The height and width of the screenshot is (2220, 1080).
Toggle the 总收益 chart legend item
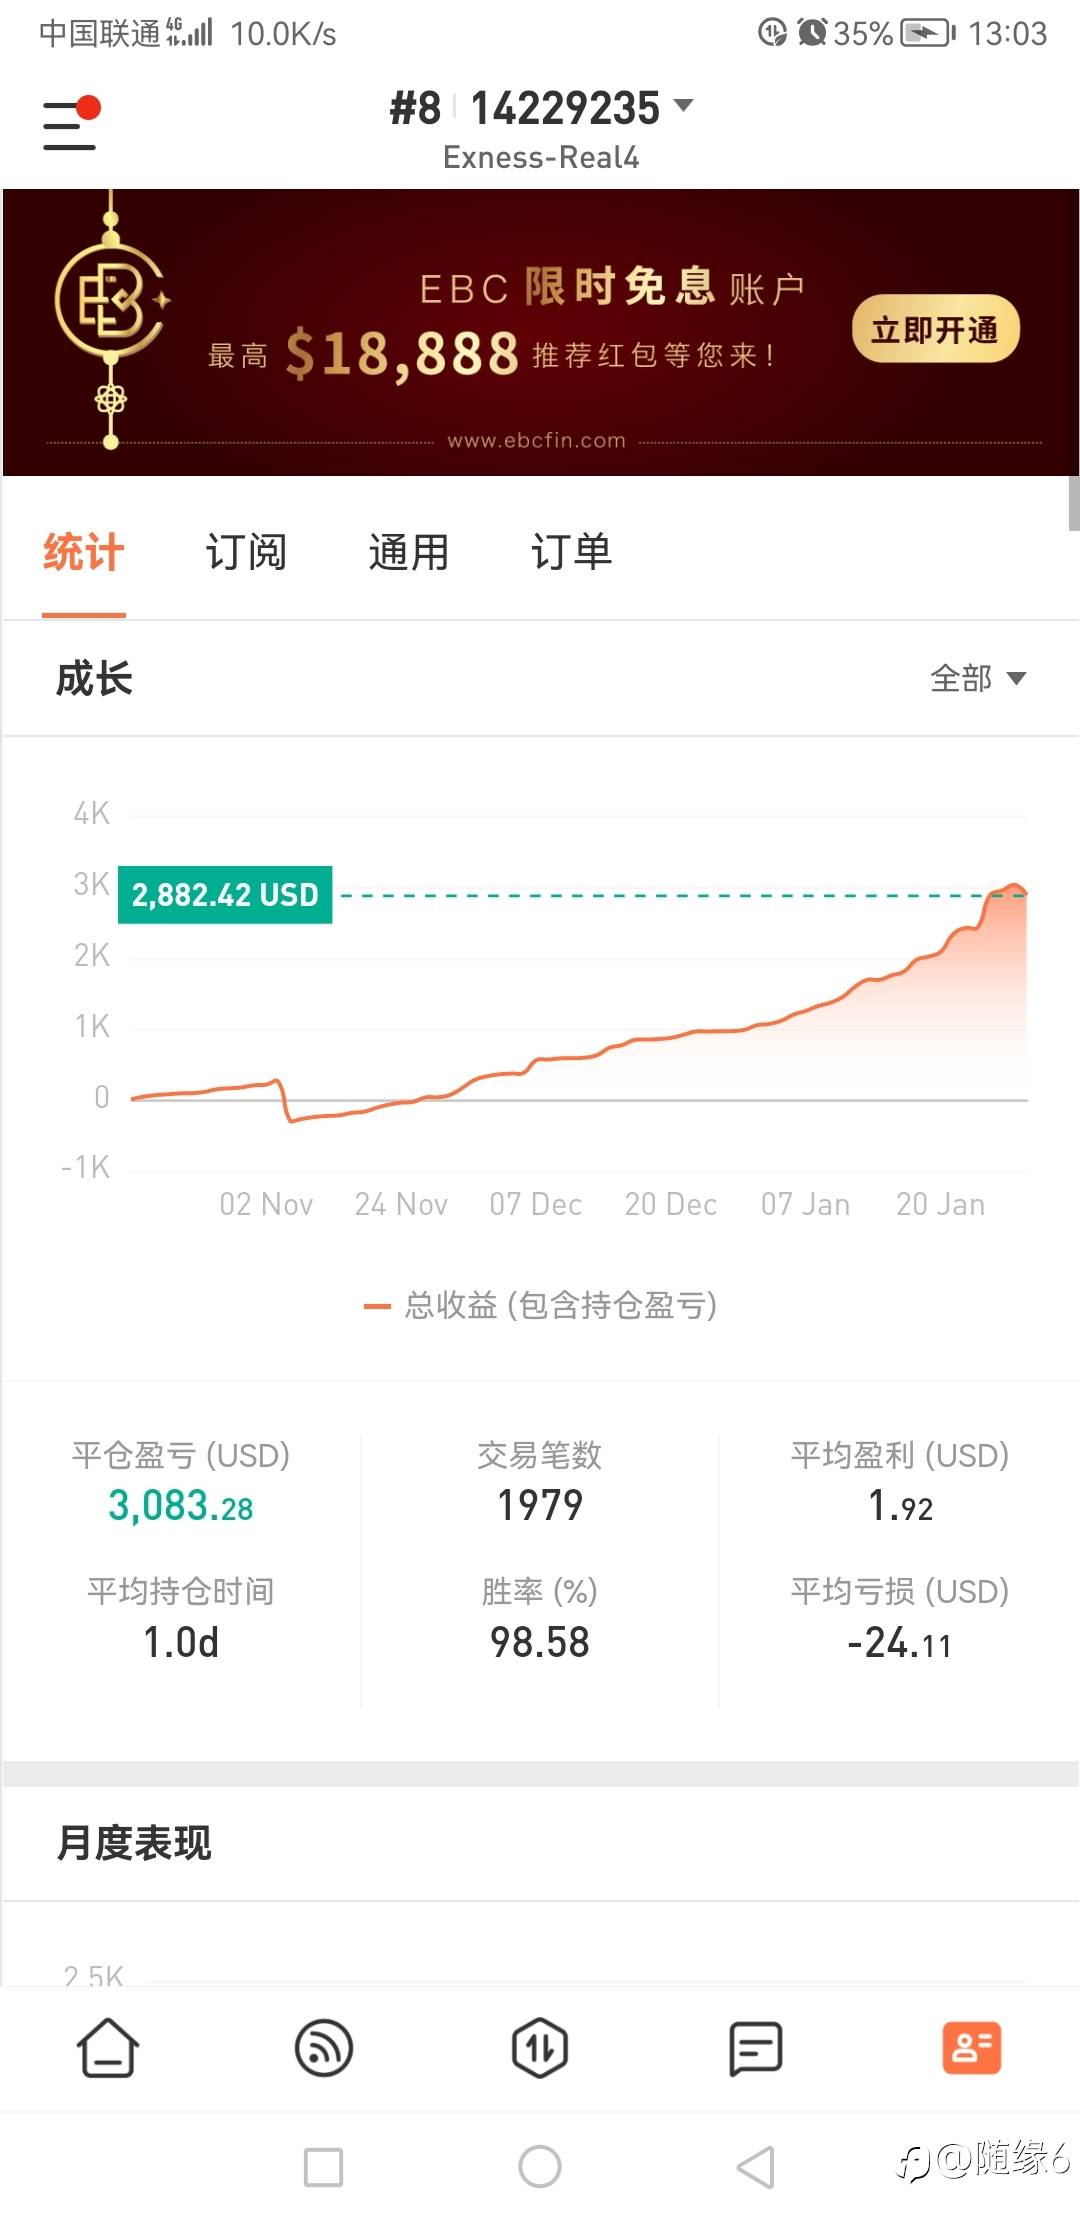[x=540, y=1305]
